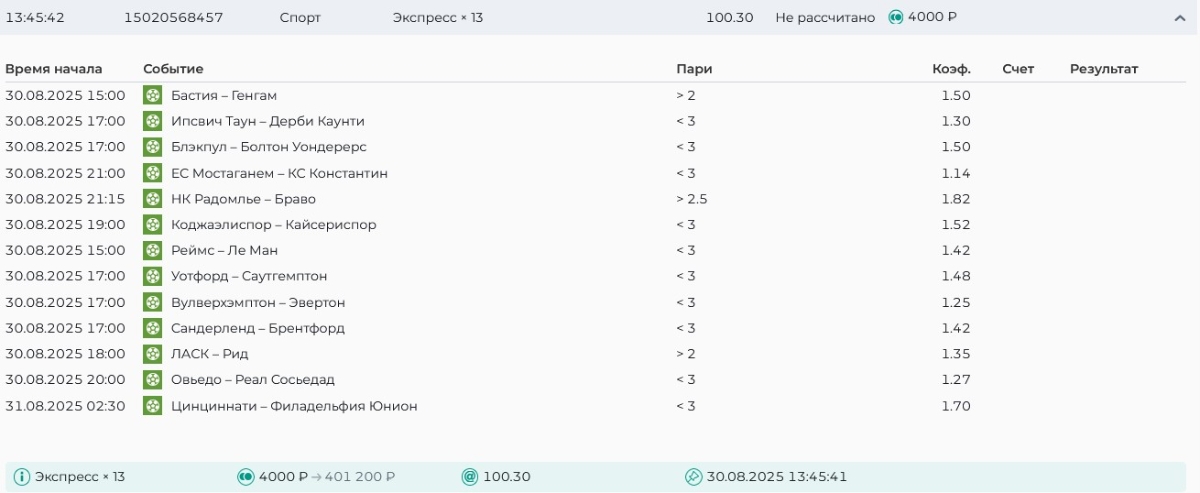Click the info icon next to Экспресс × 13
This screenshot has width=1200, height=493.
click(x=22, y=477)
